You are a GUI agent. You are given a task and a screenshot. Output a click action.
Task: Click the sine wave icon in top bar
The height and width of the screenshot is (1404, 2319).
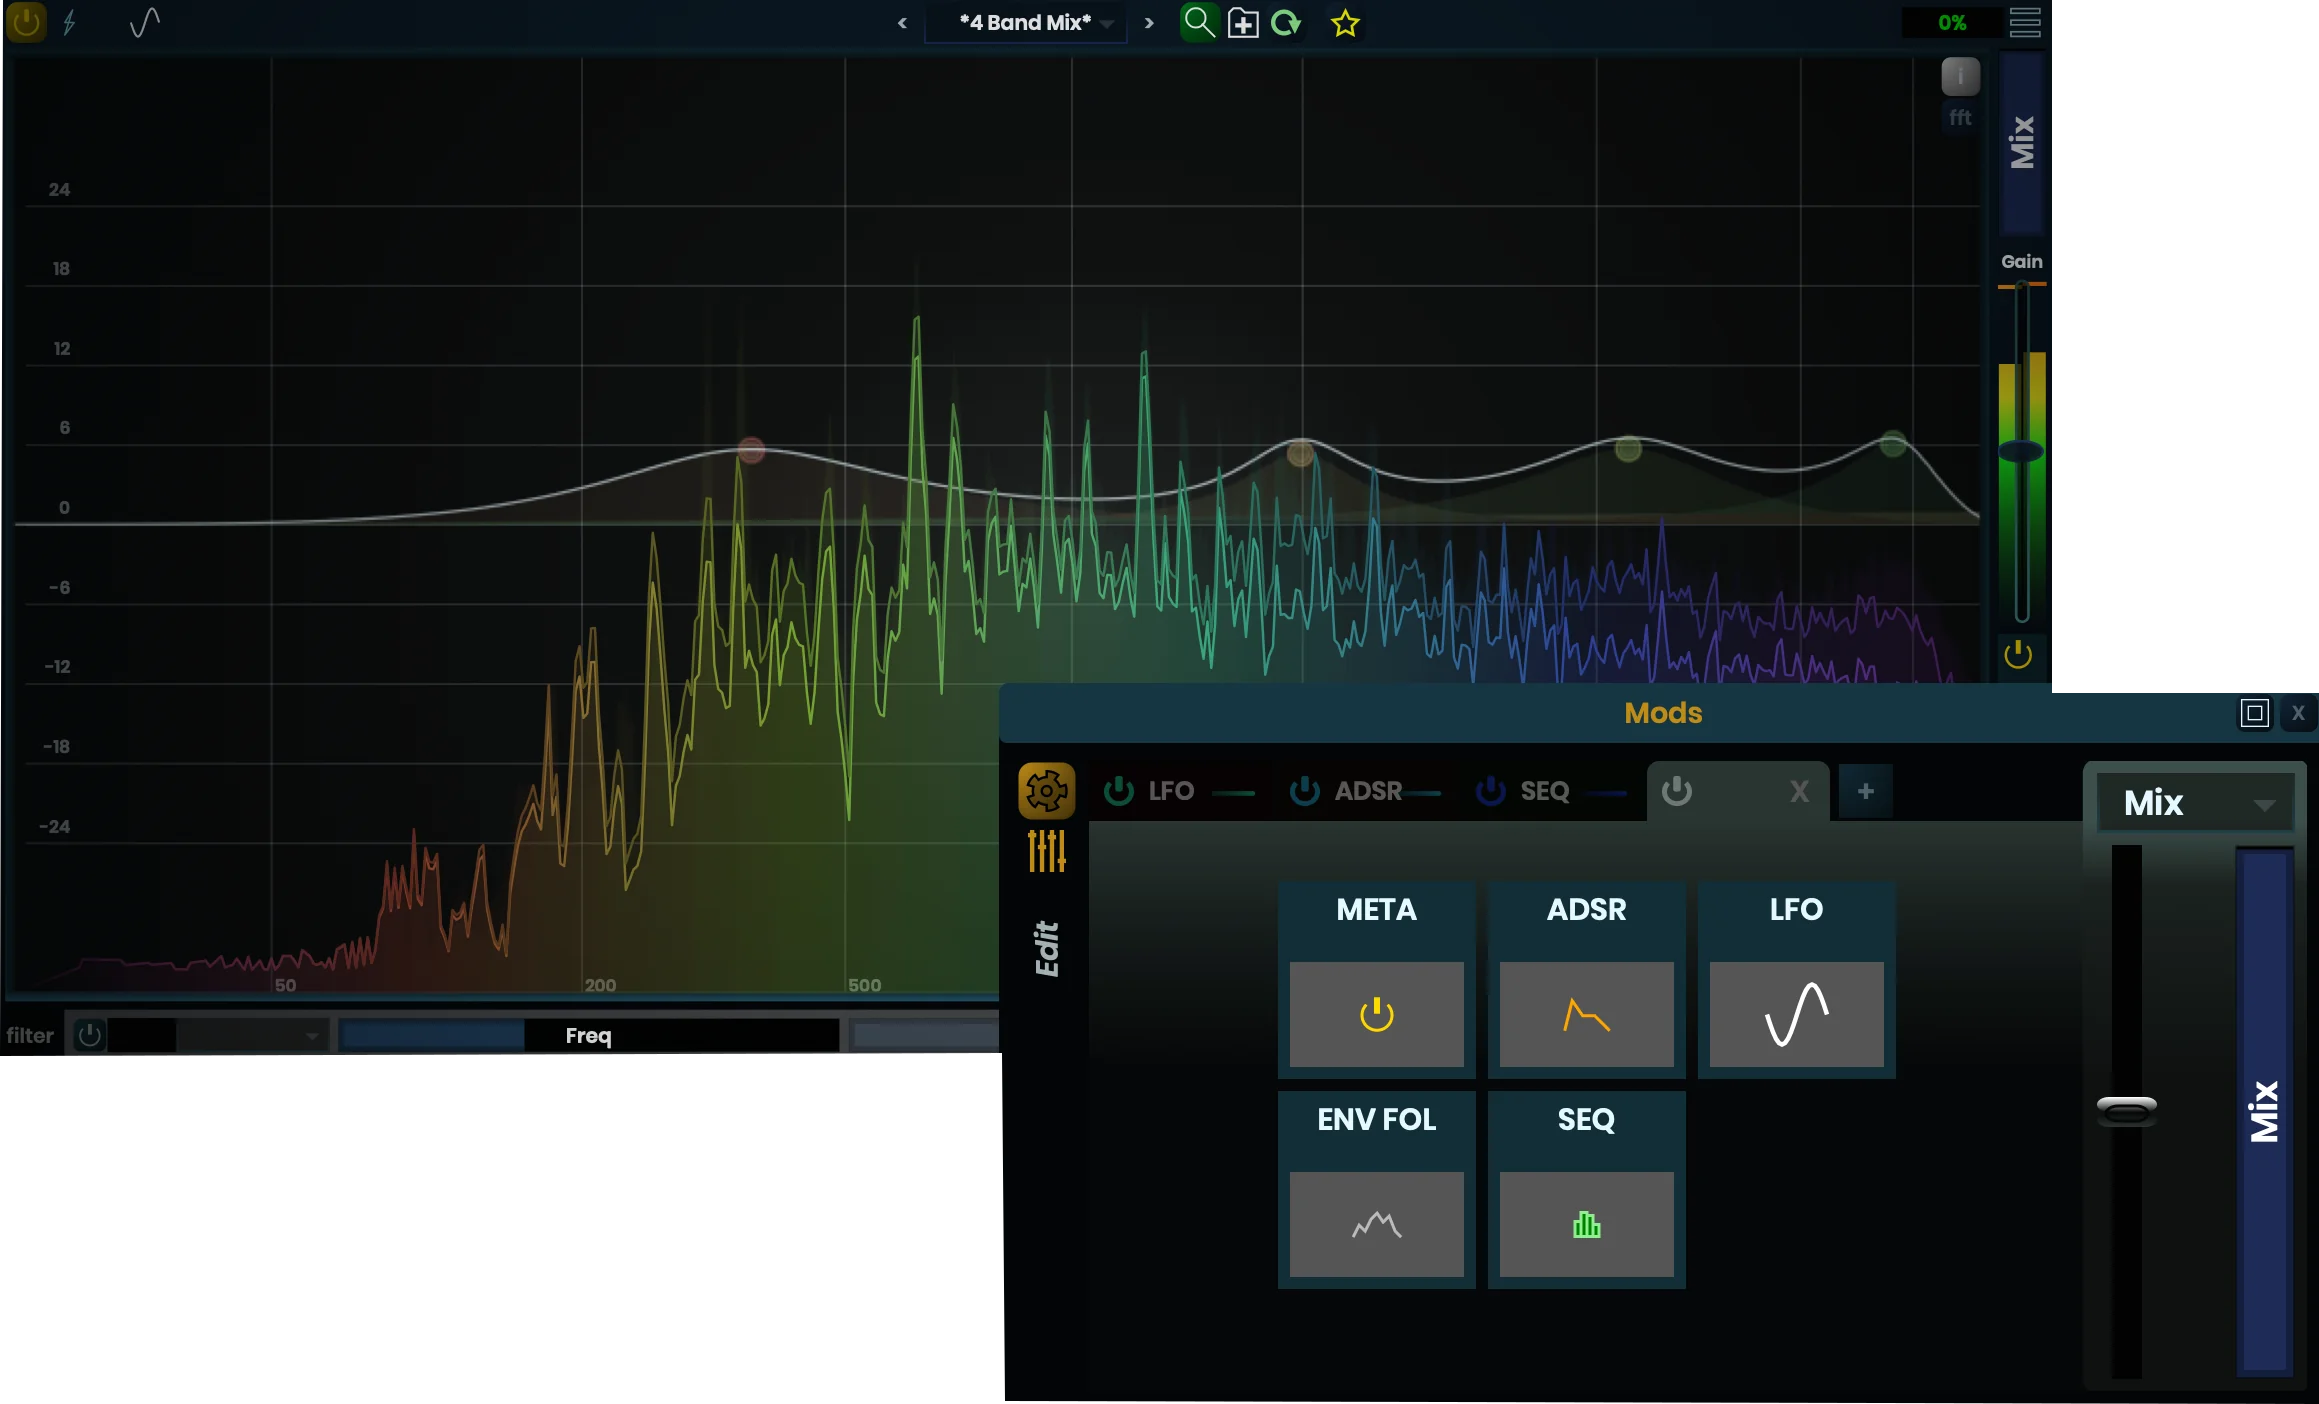[x=145, y=22]
